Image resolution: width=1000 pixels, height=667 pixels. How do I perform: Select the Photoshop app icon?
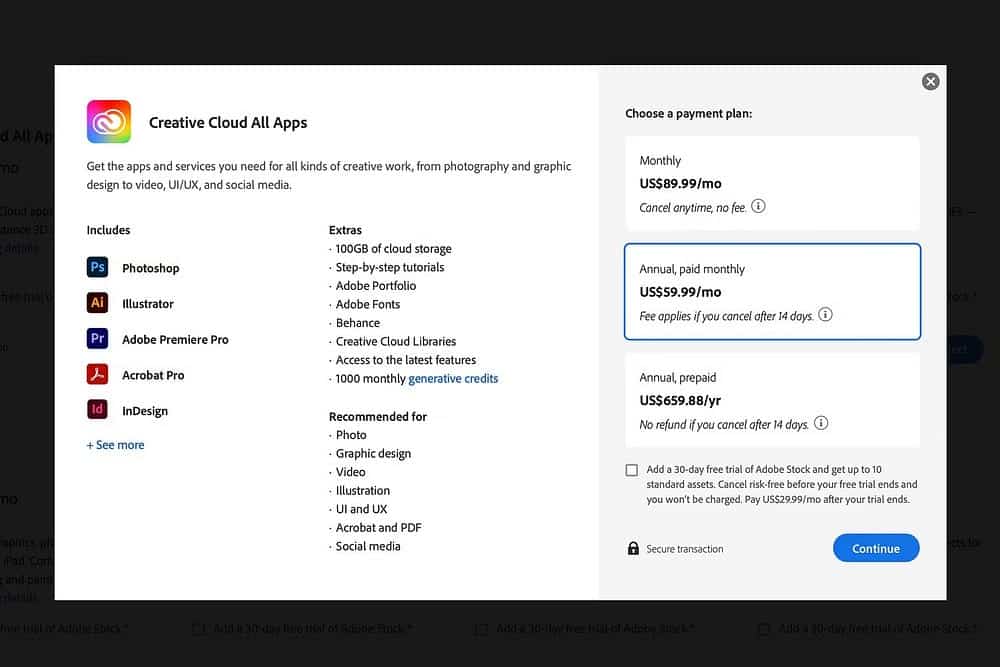pyautogui.click(x=97, y=267)
